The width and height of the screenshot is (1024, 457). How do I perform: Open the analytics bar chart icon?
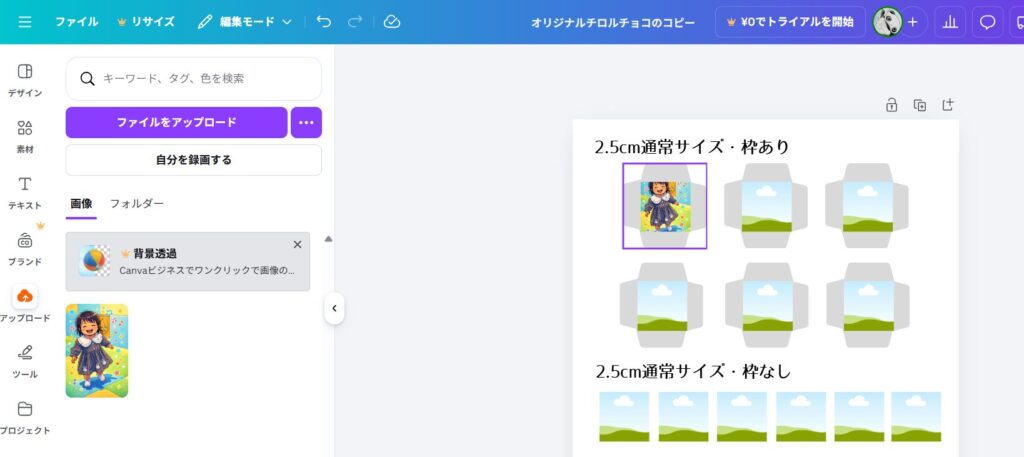click(949, 22)
